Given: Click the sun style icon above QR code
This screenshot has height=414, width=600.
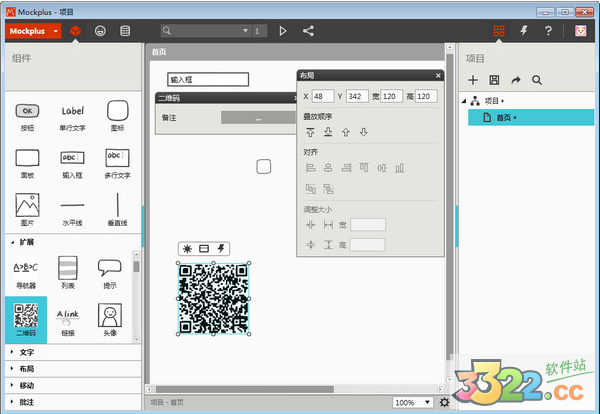Looking at the screenshot, I should (188, 249).
